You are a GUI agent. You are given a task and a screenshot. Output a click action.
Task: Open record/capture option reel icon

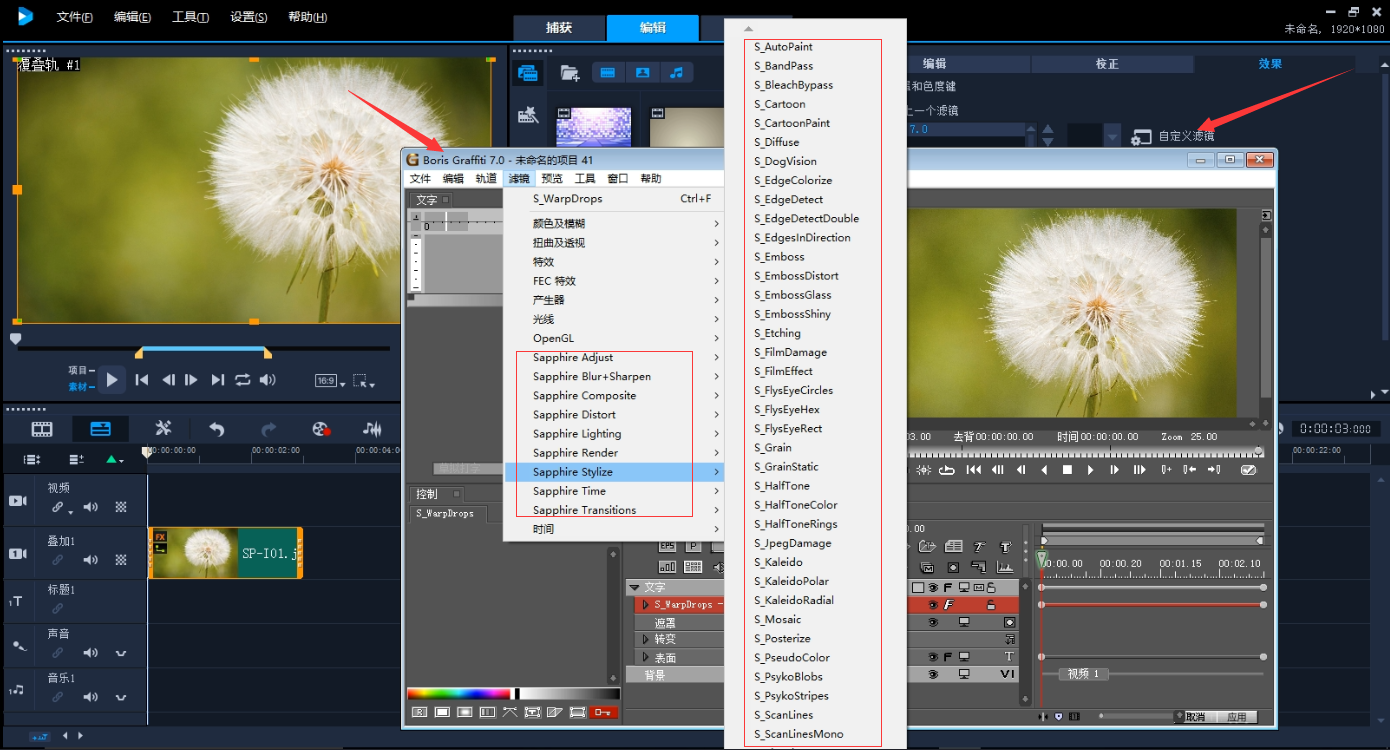point(321,429)
